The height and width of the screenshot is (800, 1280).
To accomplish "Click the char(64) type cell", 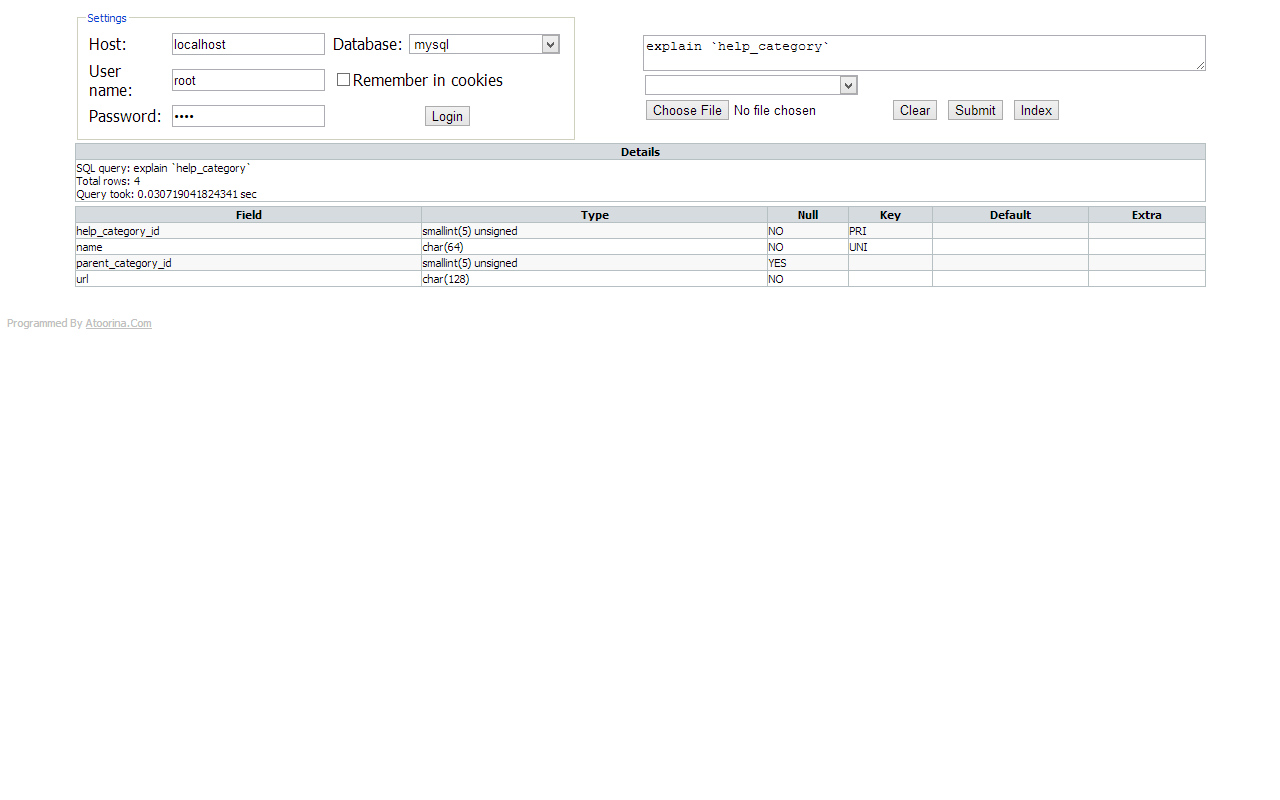I will click(x=595, y=247).
